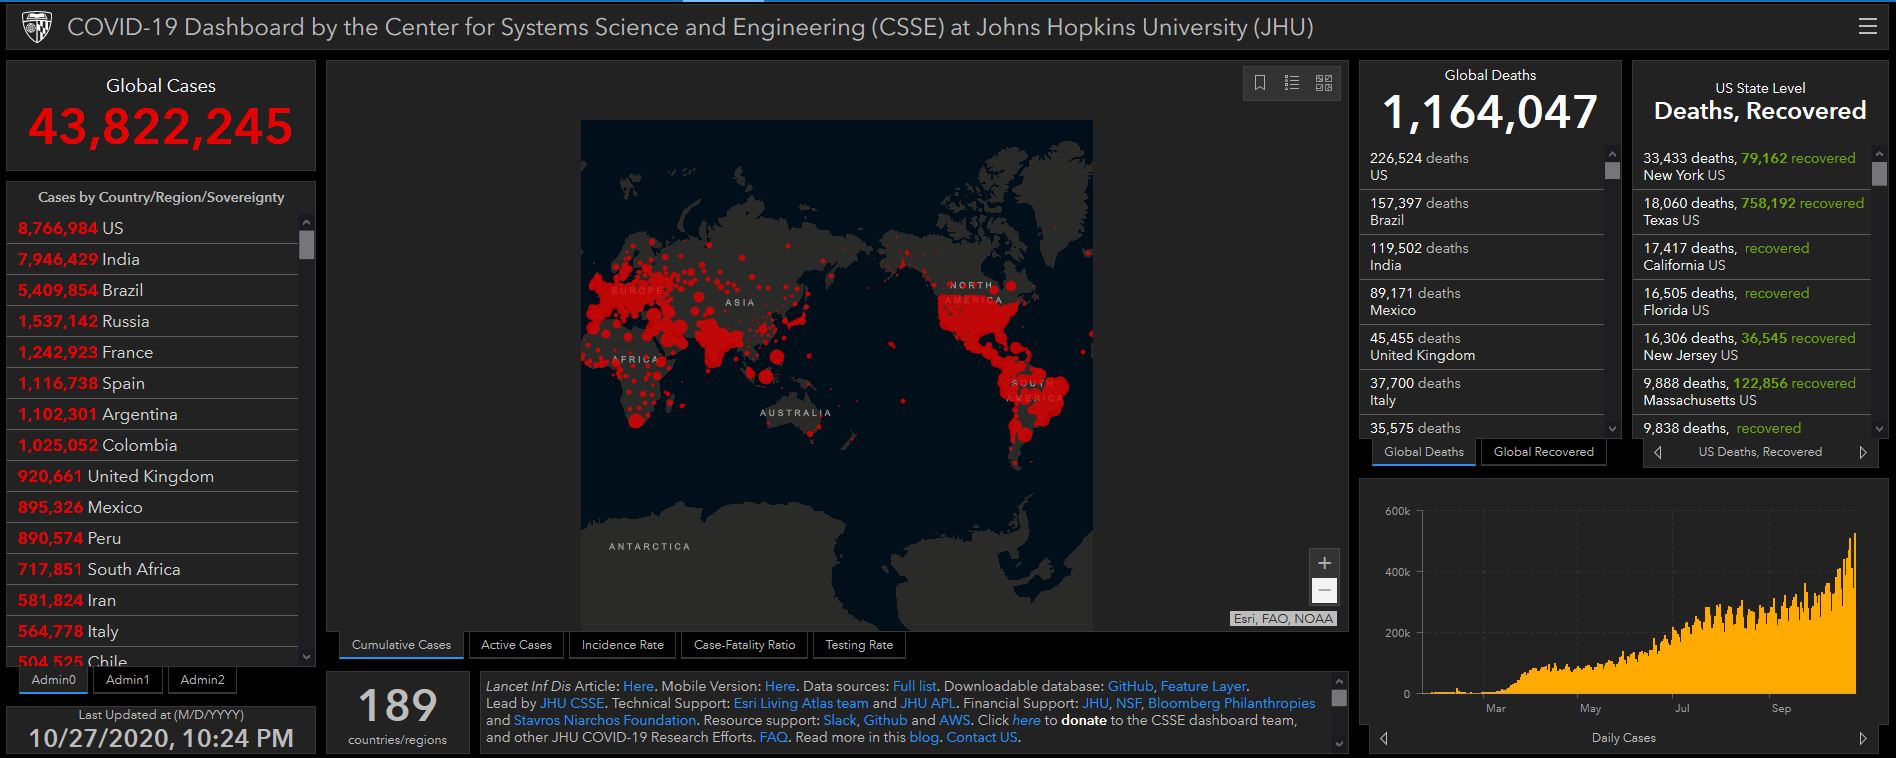This screenshot has height=758, width=1896.
Task: Switch to Cumulative Cases map tab
Action: [x=401, y=645]
